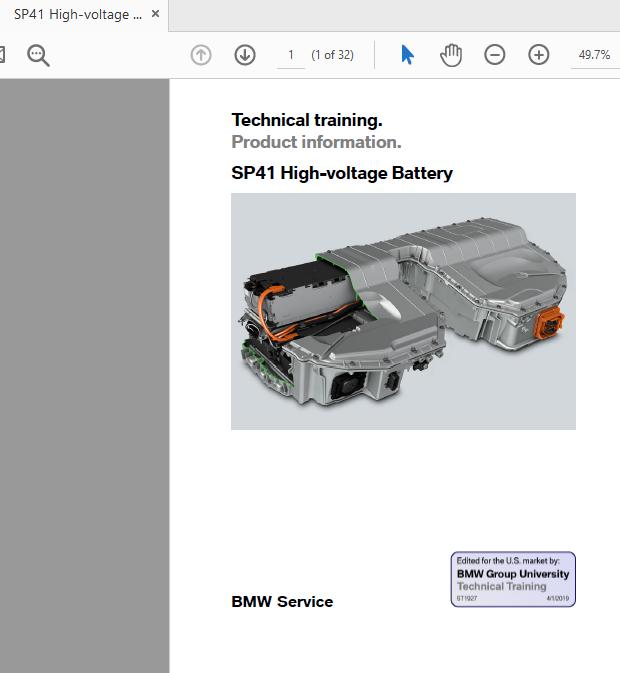Click the gray "Product information." subtitle
620x673 pixels.
pos(316,142)
